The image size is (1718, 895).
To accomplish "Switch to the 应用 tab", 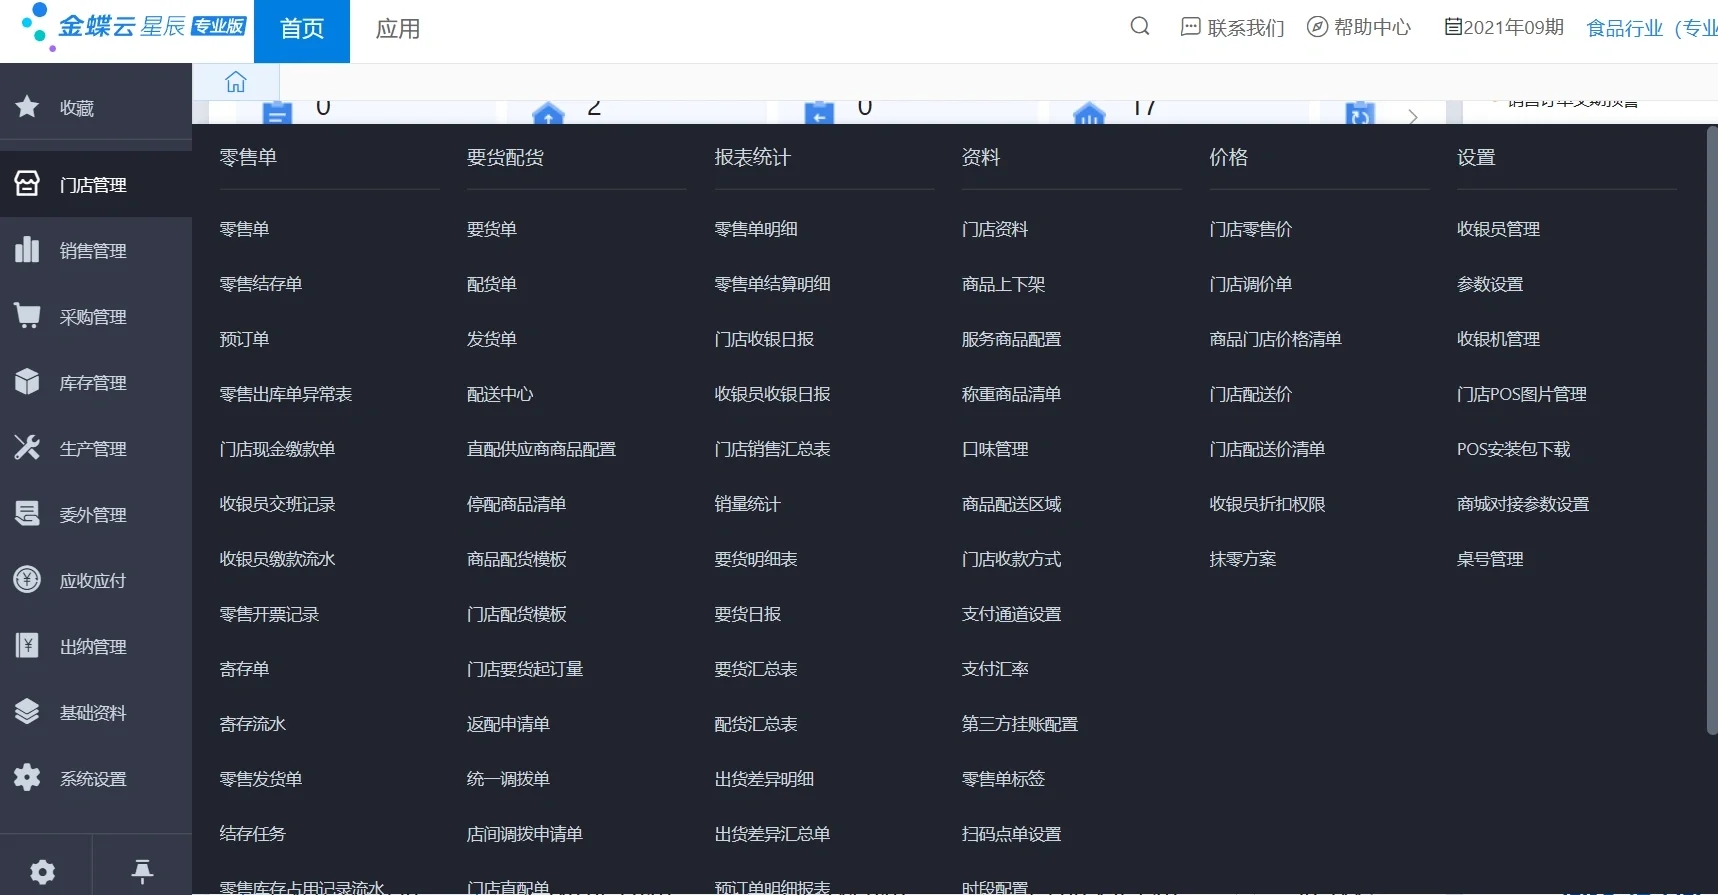I will click(x=397, y=30).
